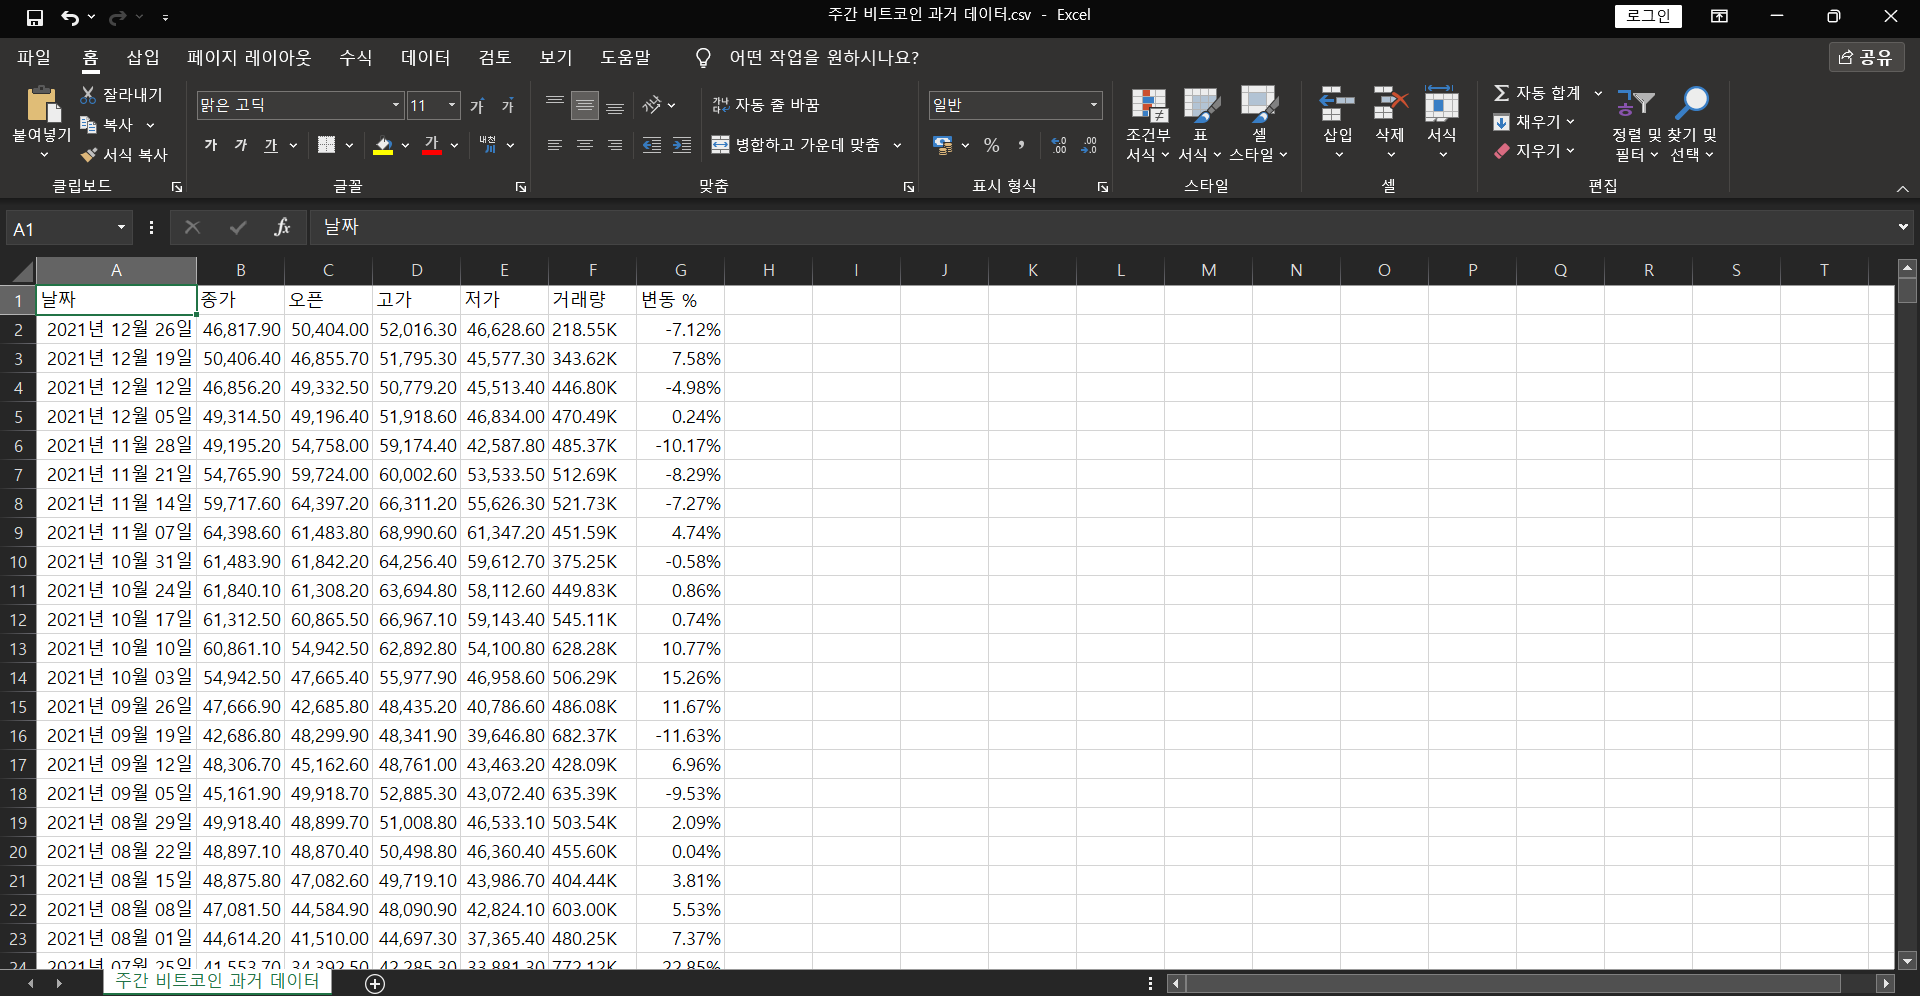Click the Insert Function fx icon
Image resolution: width=1920 pixels, height=996 pixels.
tap(282, 228)
